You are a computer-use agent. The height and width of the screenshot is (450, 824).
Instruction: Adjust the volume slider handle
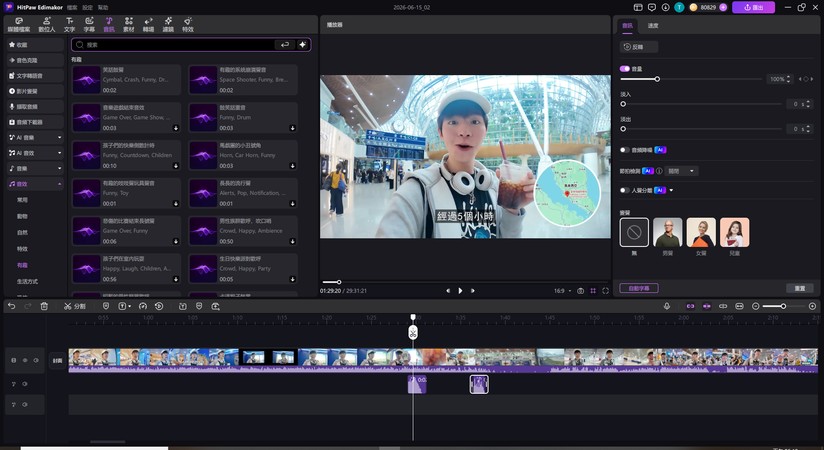coord(657,79)
